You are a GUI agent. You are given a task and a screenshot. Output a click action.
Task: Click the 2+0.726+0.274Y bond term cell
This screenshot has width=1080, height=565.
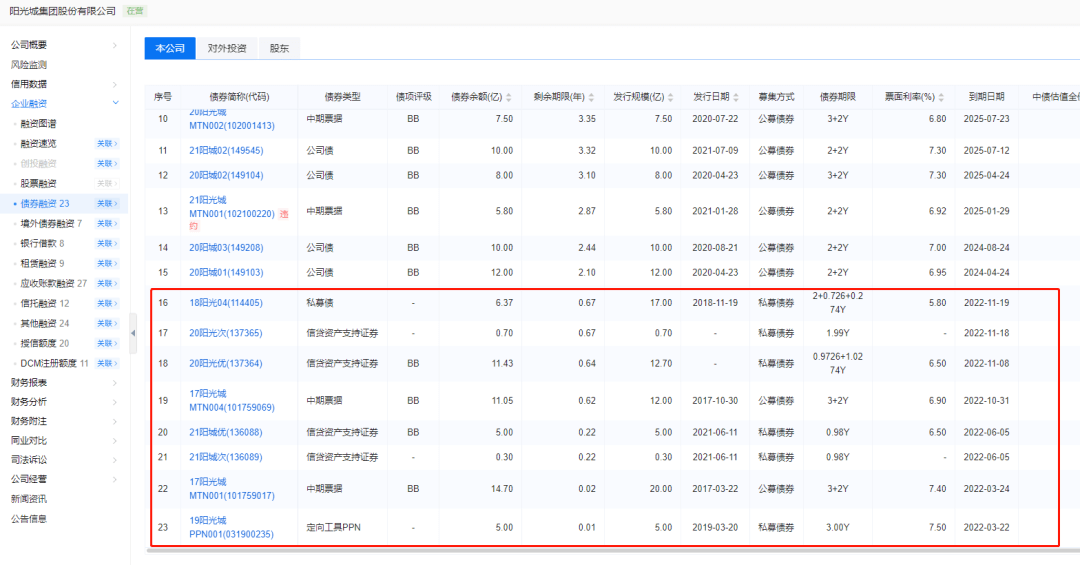(x=838, y=303)
